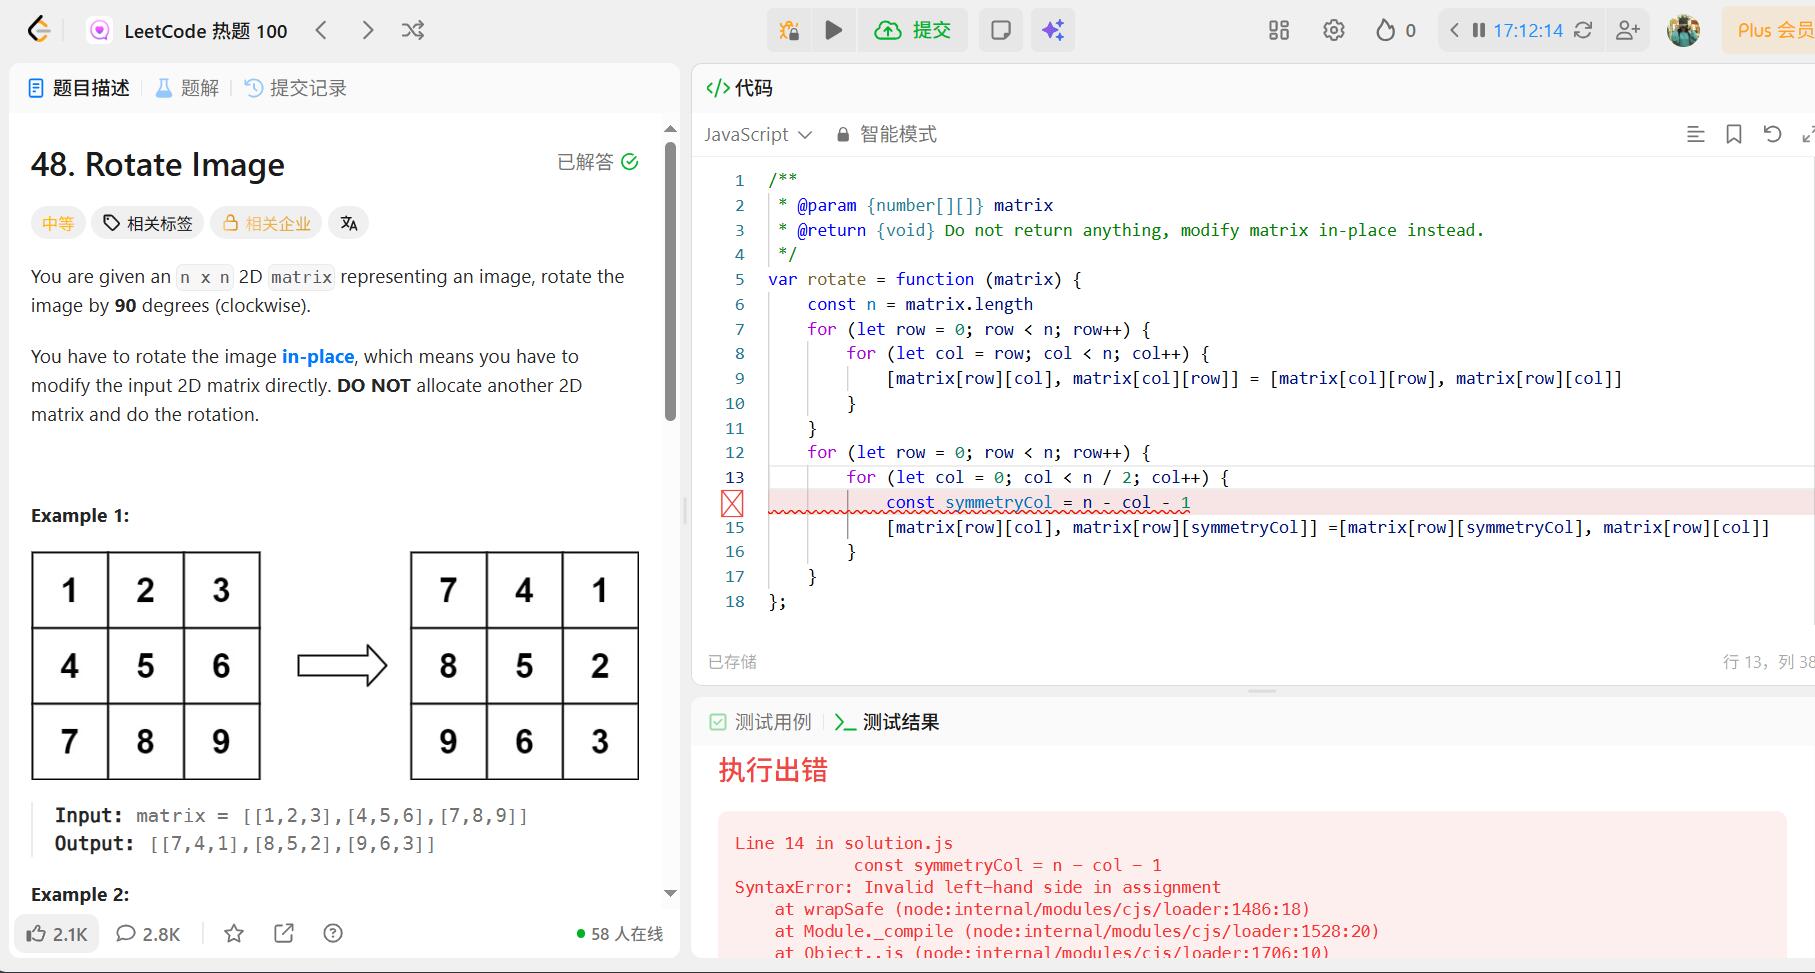Expand the 相关企业 companies section
This screenshot has width=1815, height=973.
(x=266, y=223)
